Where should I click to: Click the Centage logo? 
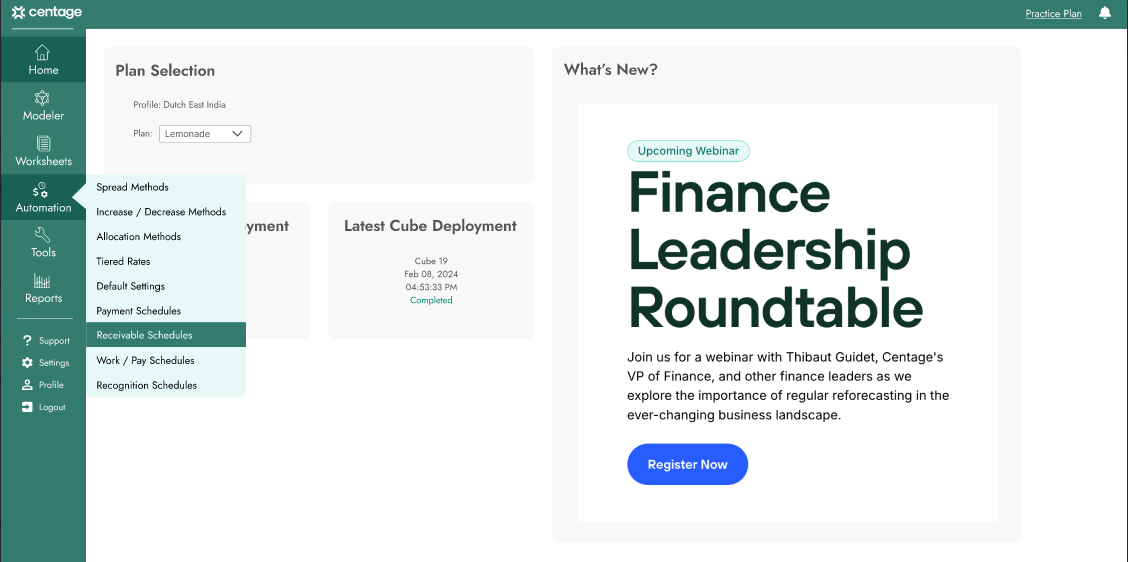(x=47, y=12)
